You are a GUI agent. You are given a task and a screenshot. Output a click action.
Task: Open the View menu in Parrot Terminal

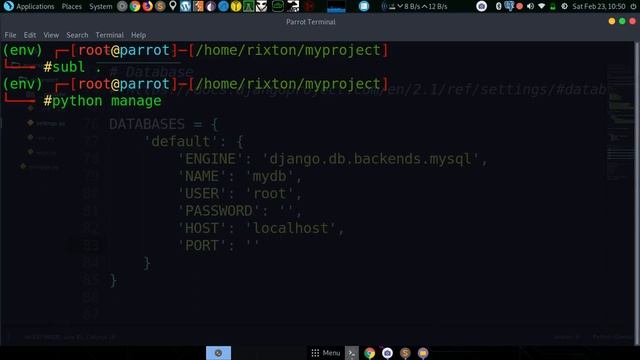51,35
